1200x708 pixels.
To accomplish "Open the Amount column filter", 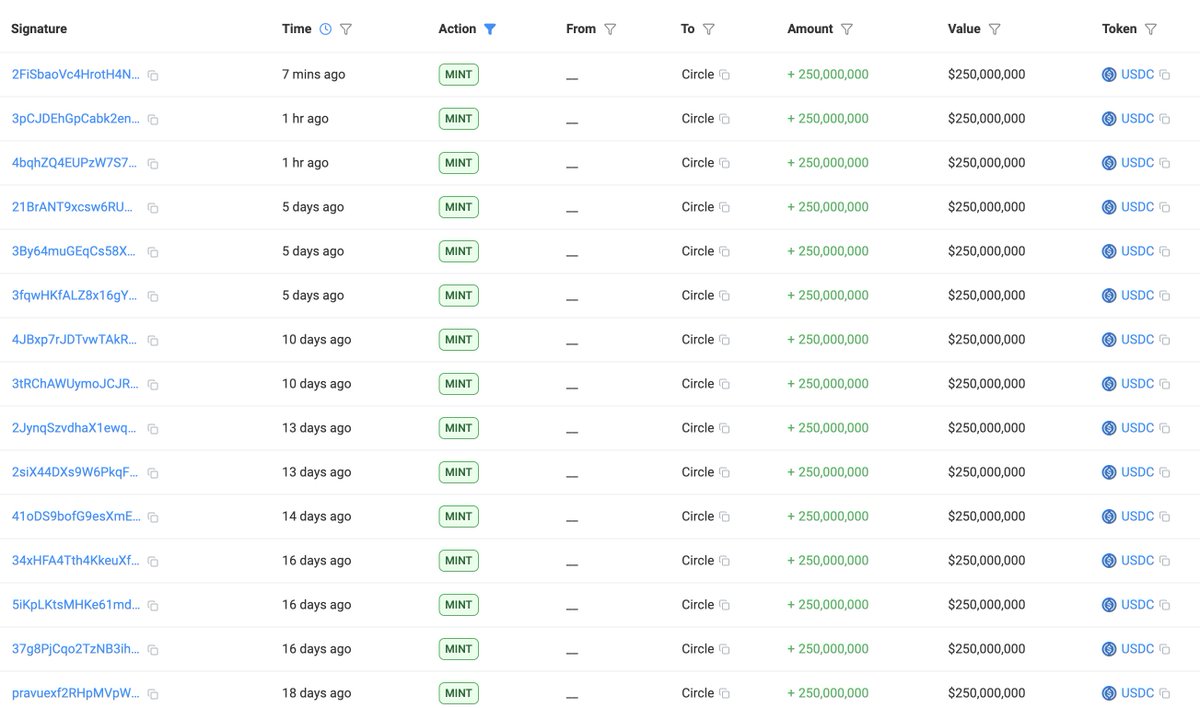I will [x=847, y=29].
